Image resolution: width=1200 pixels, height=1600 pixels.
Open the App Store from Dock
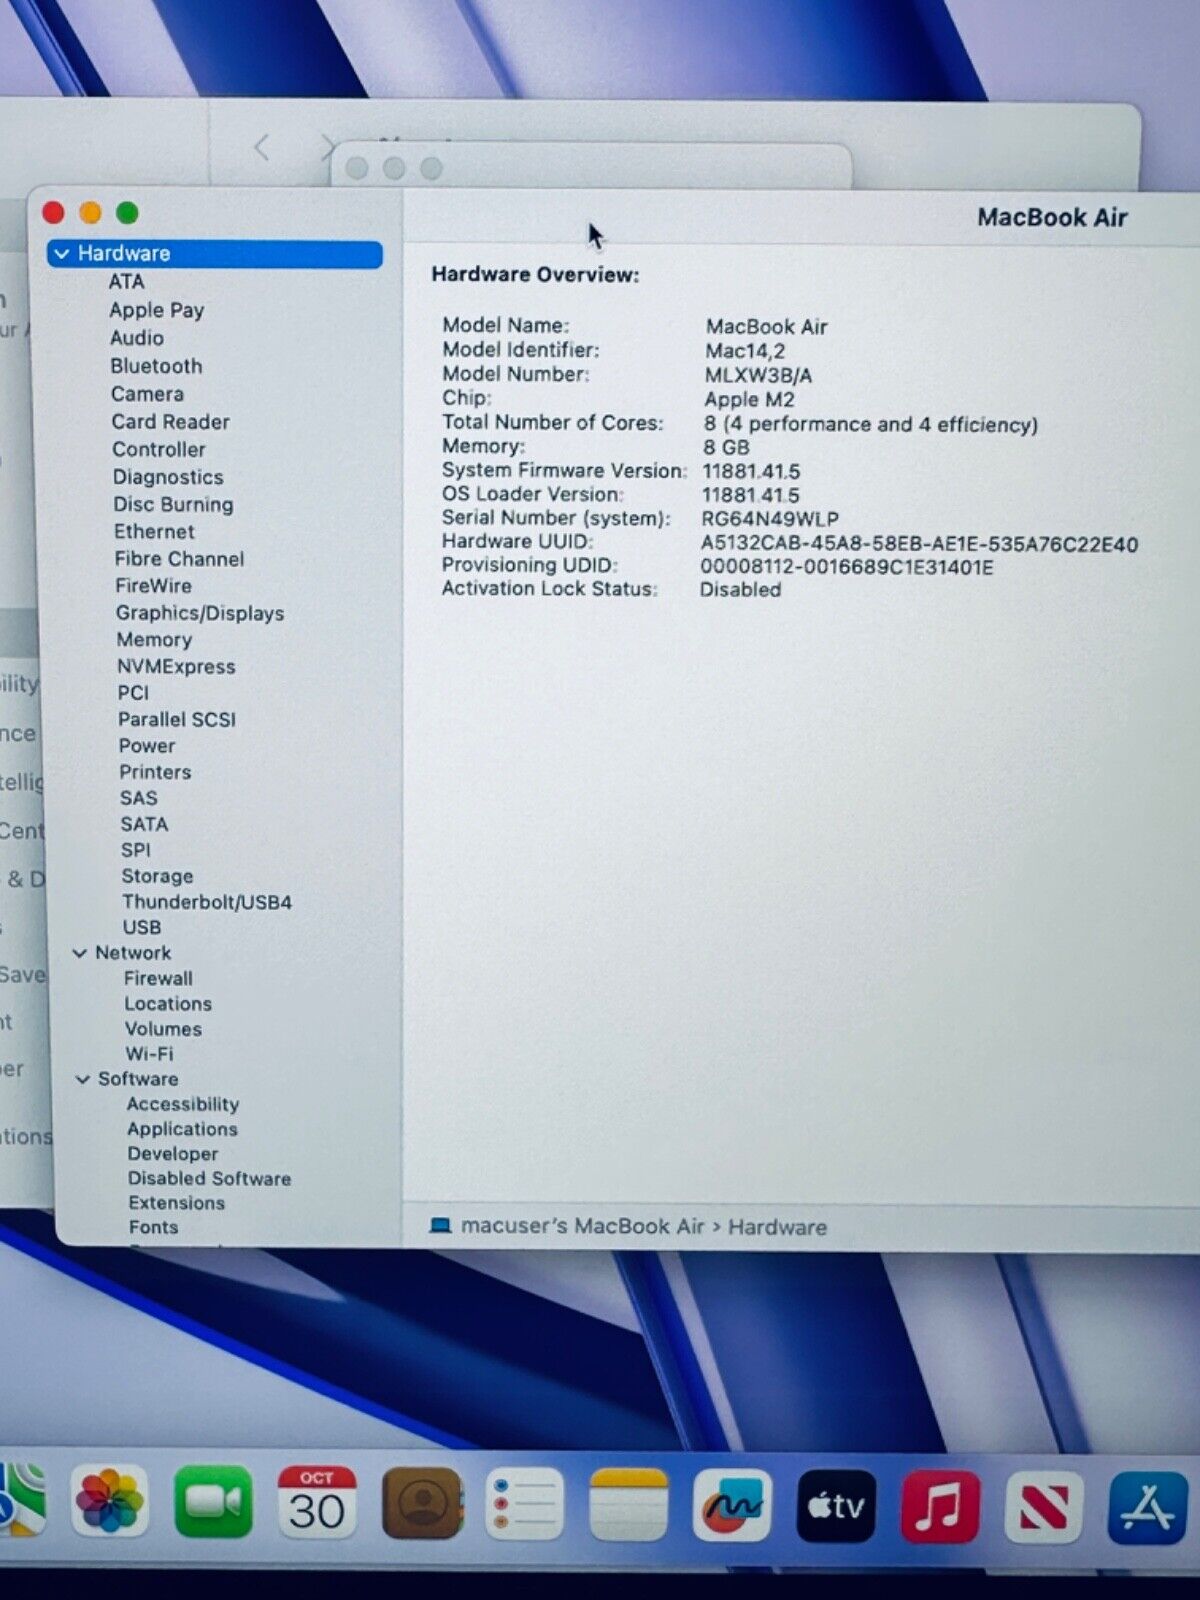pos(1148,1507)
